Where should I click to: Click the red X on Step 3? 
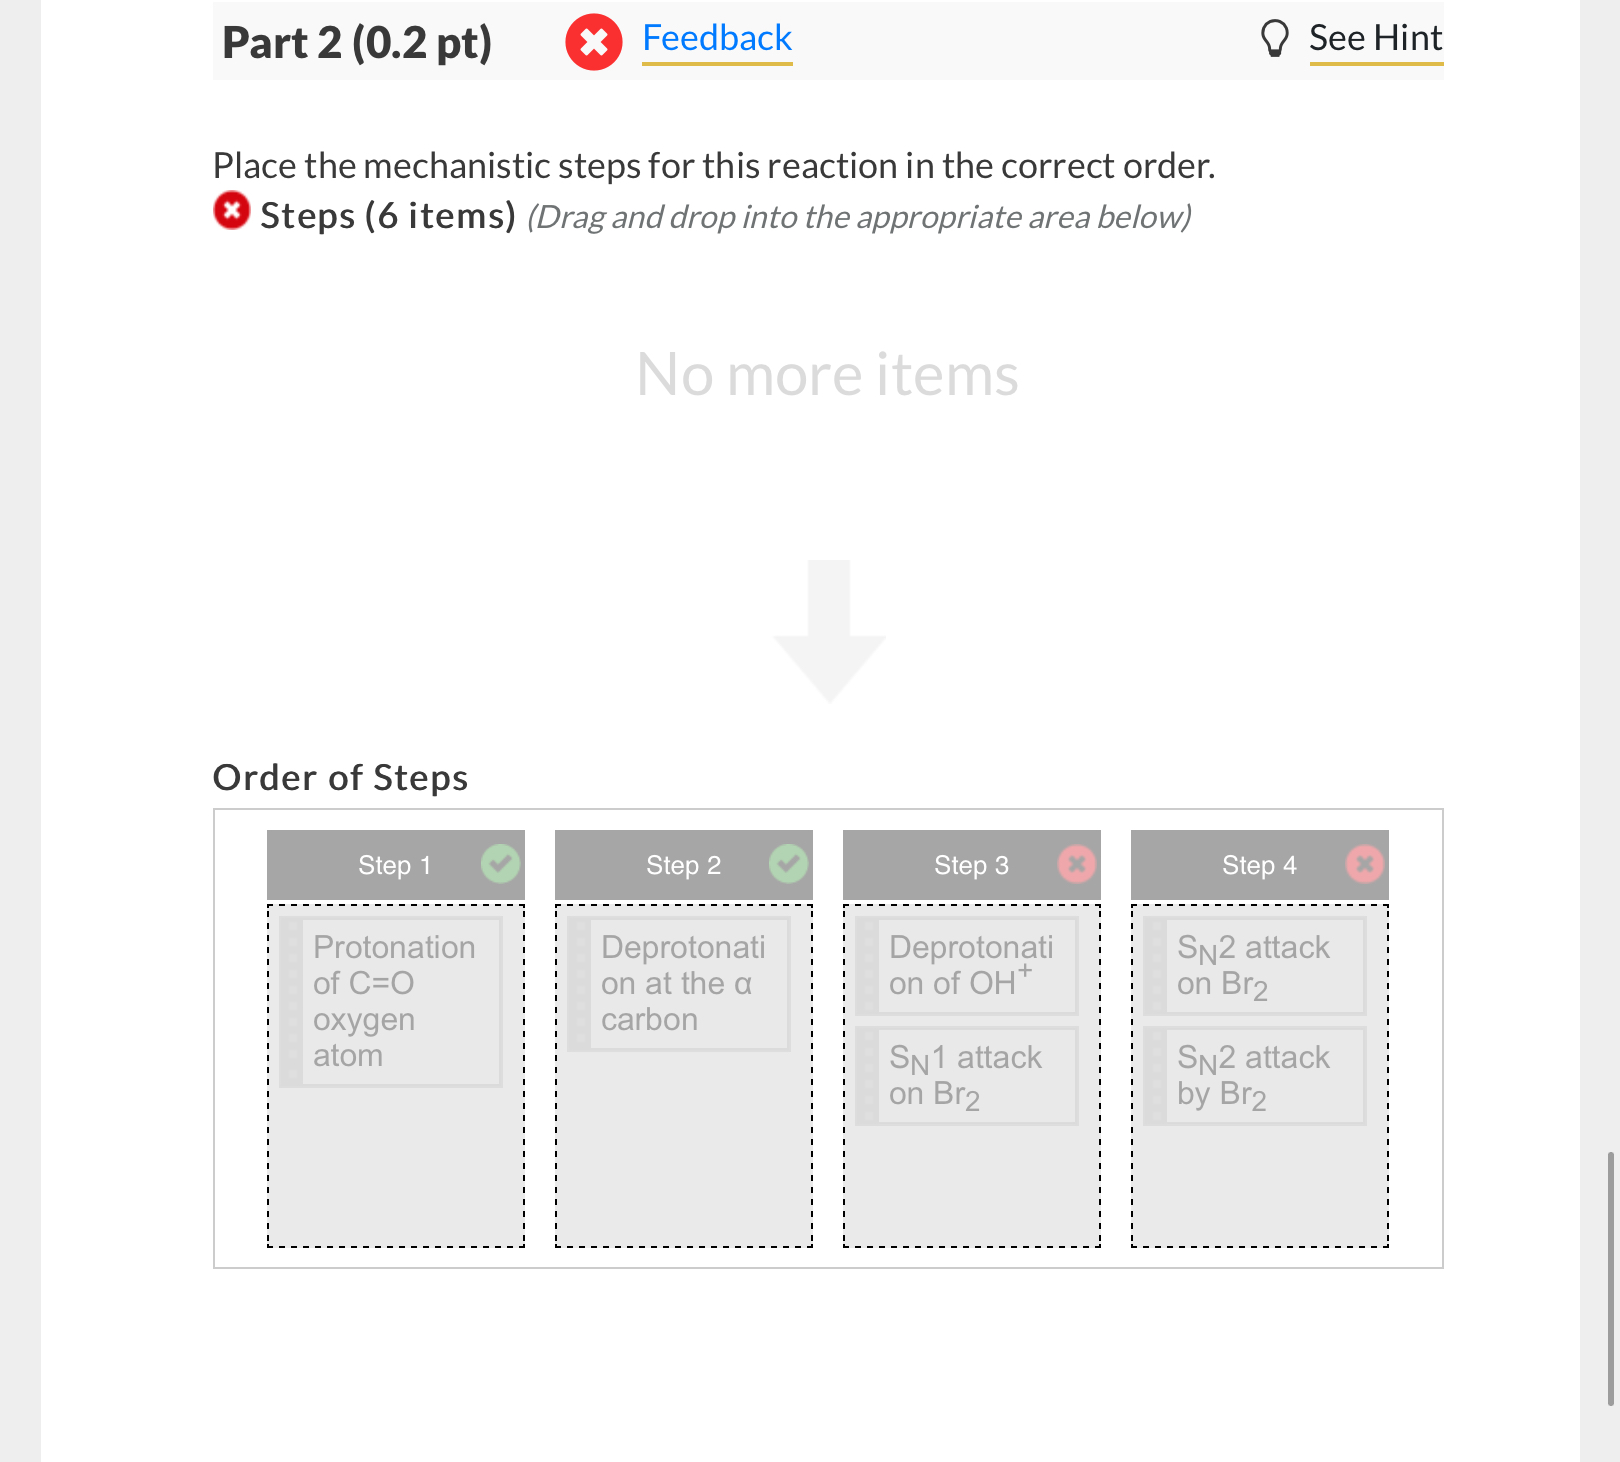pos(1076,864)
